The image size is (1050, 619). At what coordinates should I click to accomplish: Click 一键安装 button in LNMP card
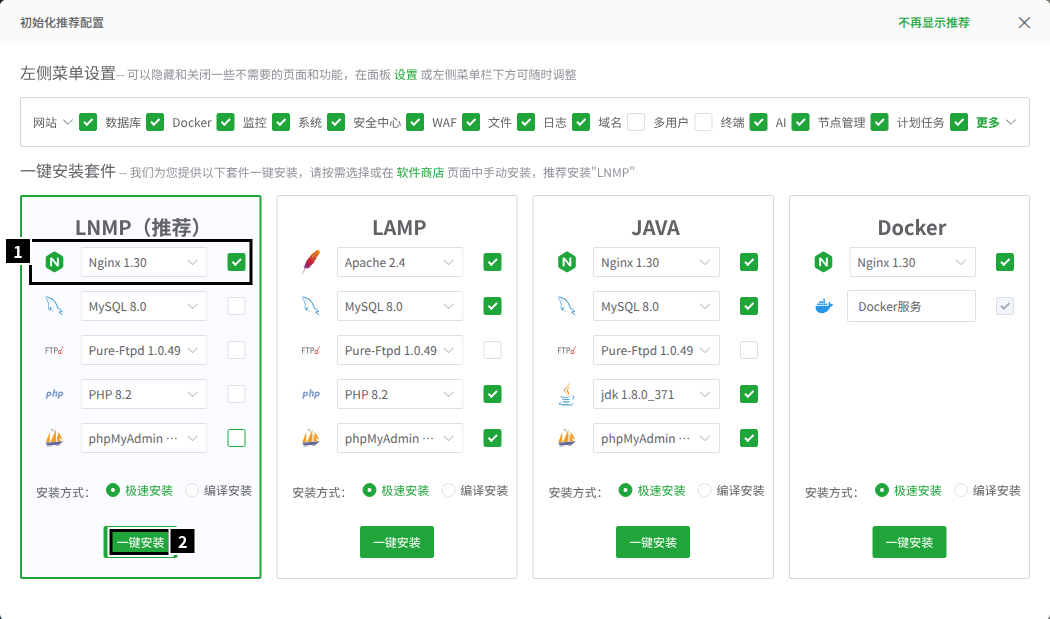[141, 542]
